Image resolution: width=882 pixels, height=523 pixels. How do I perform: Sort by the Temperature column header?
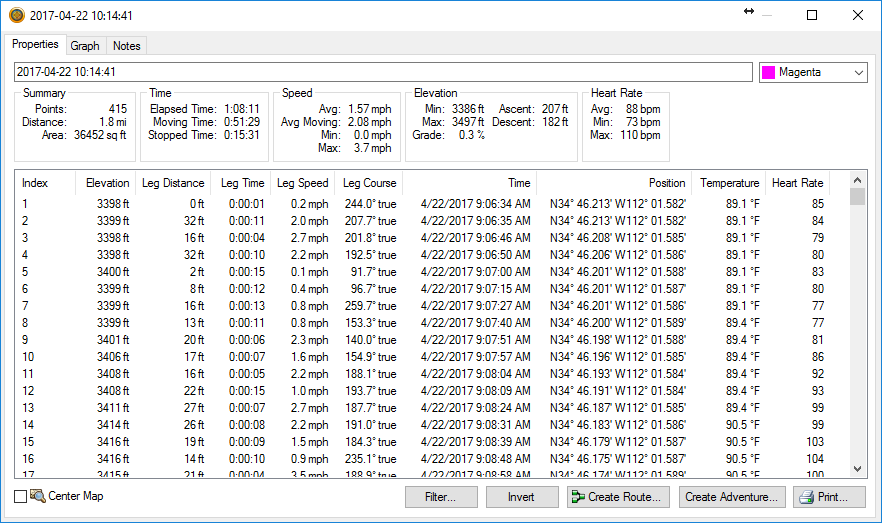pos(729,183)
